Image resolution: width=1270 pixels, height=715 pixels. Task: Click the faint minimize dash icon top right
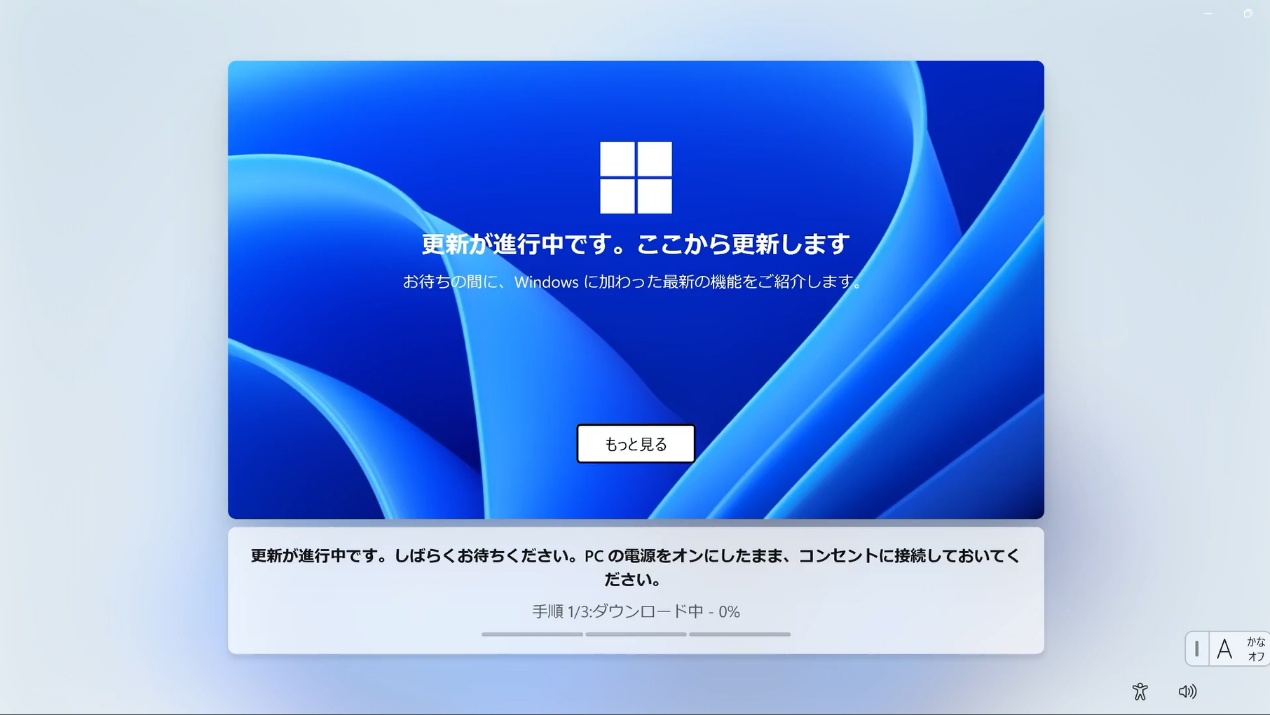pyautogui.click(x=1208, y=13)
